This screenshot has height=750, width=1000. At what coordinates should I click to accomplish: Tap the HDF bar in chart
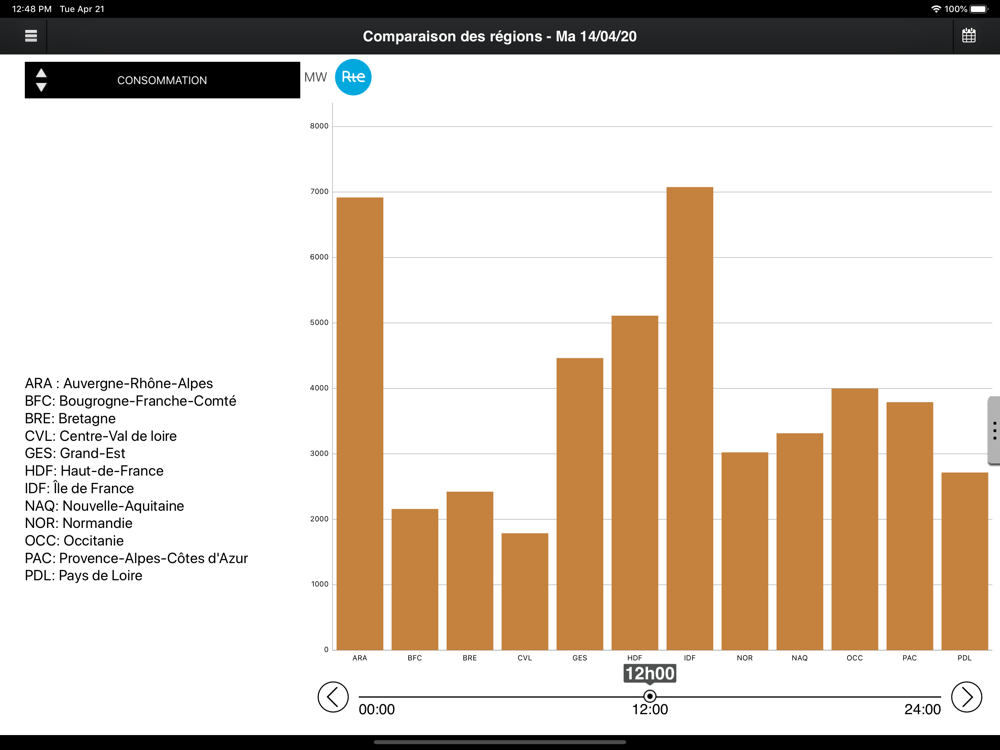click(635, 483)
